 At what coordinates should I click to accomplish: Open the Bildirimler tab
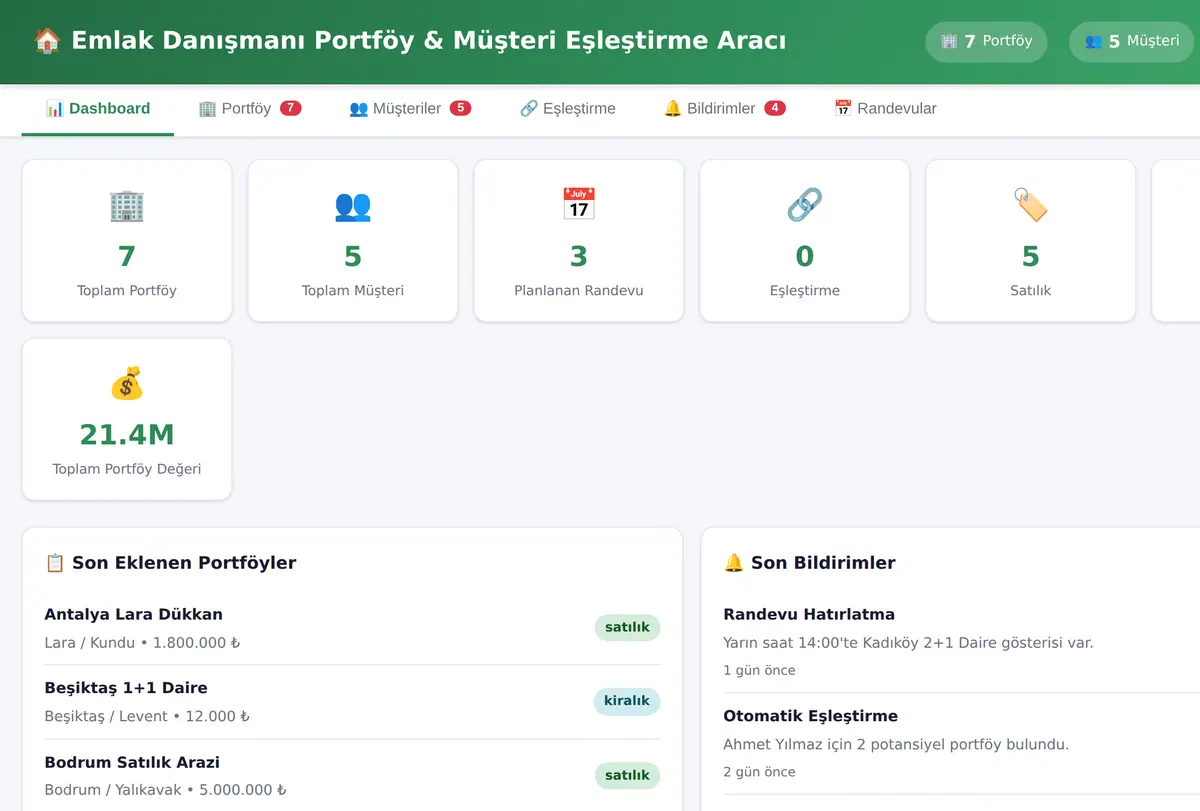725,109
